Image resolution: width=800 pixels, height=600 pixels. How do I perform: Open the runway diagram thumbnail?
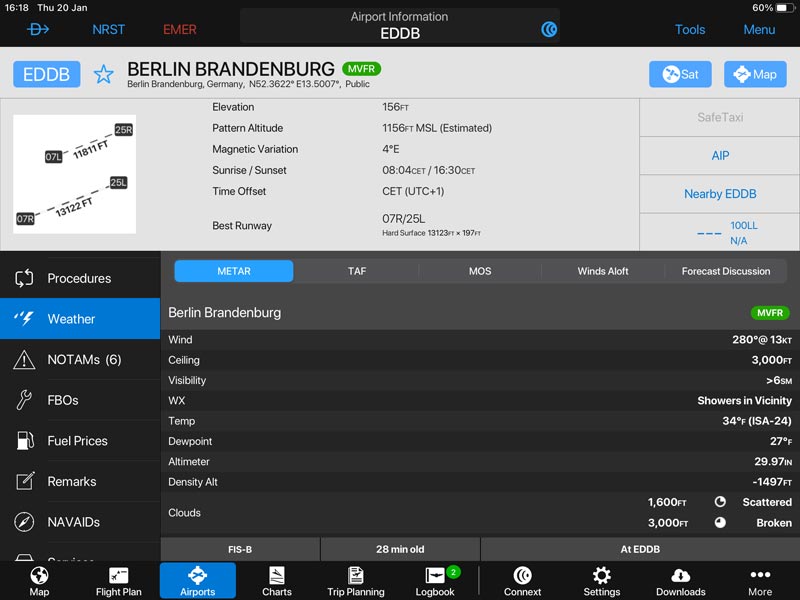coord(74,174)
